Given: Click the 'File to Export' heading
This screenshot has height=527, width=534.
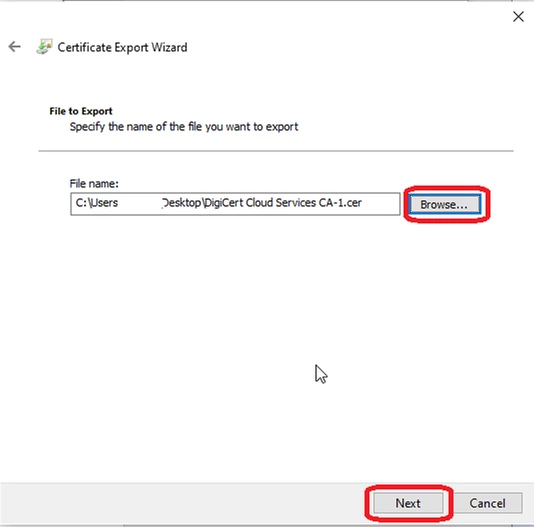Looking at the screenshot, I should (81, 111).
